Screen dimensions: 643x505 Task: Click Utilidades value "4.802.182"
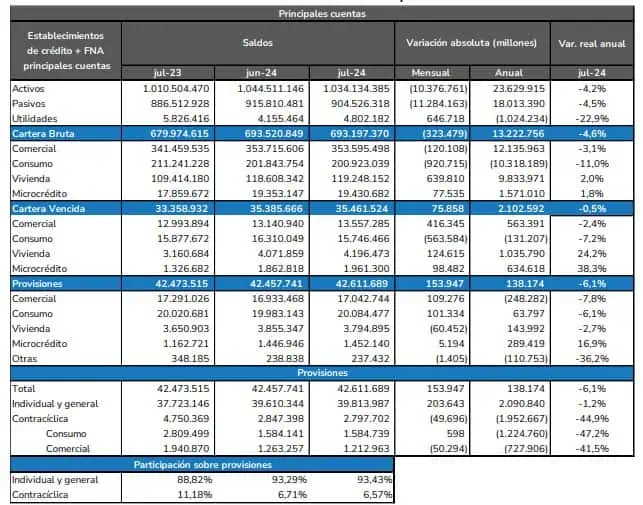(367, 119)
